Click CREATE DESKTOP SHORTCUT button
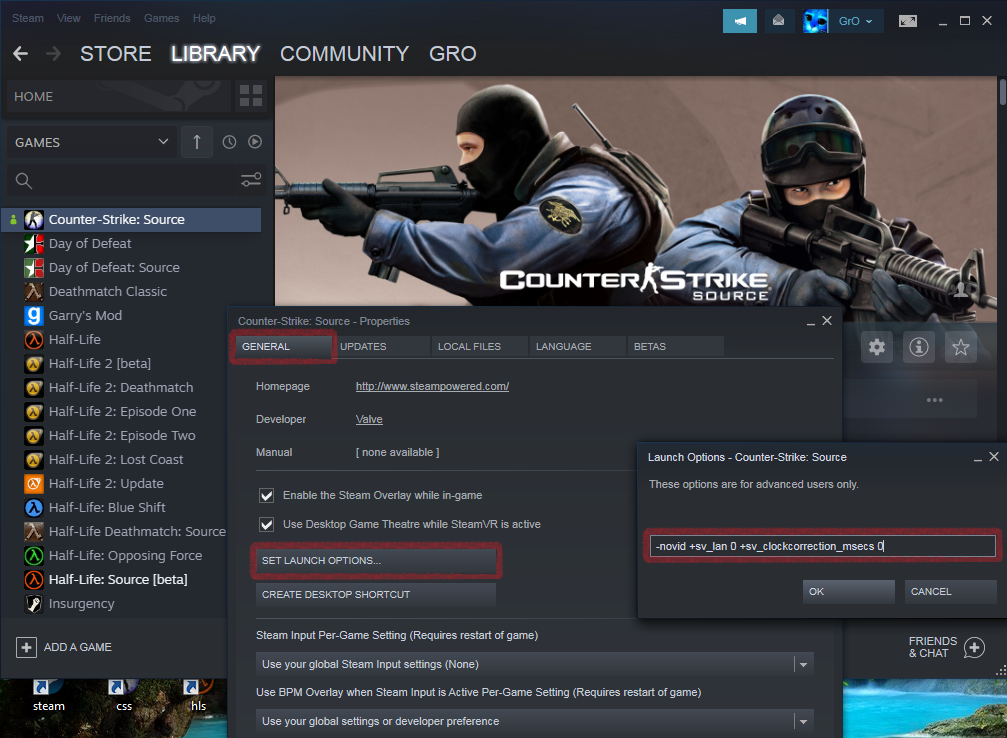Viewport: 1007px width, 738px height. click(x=376, y=595)
